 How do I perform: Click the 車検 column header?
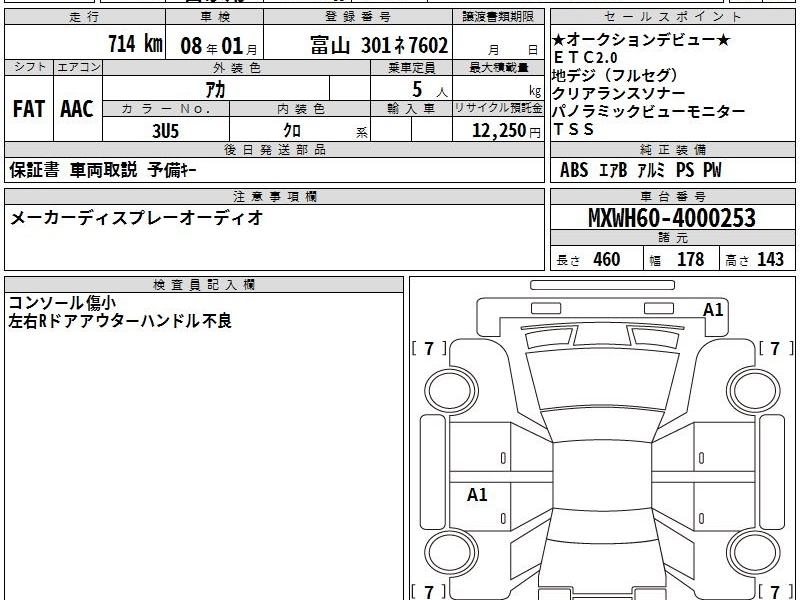click(x=215, y=17)
